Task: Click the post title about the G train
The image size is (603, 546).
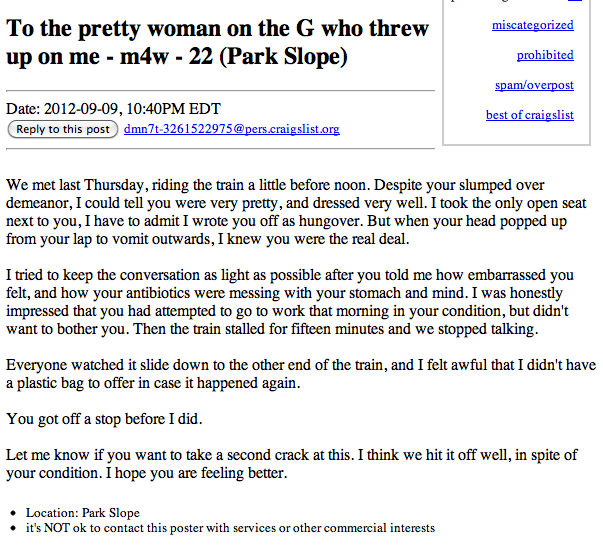Action: pos(217,42)
